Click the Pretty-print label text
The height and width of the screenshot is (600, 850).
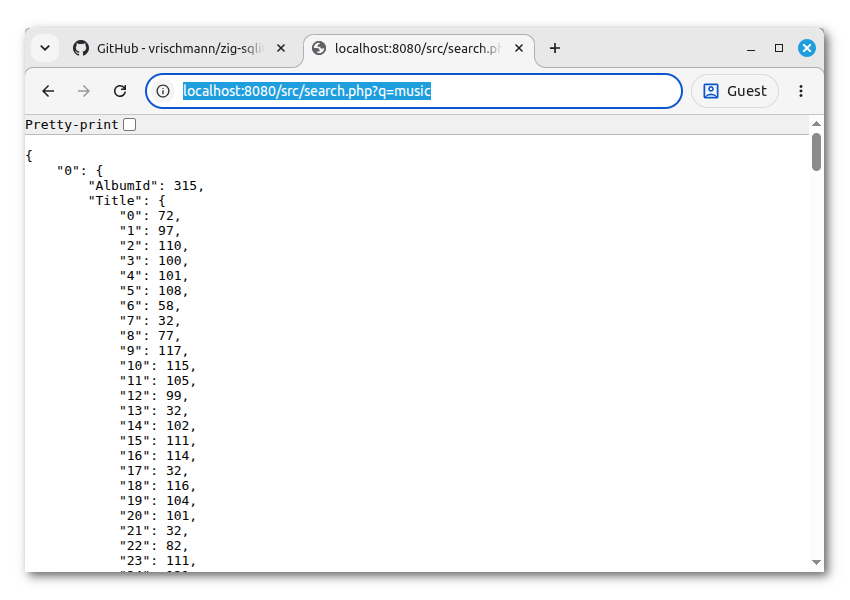[x=72, y=125]
